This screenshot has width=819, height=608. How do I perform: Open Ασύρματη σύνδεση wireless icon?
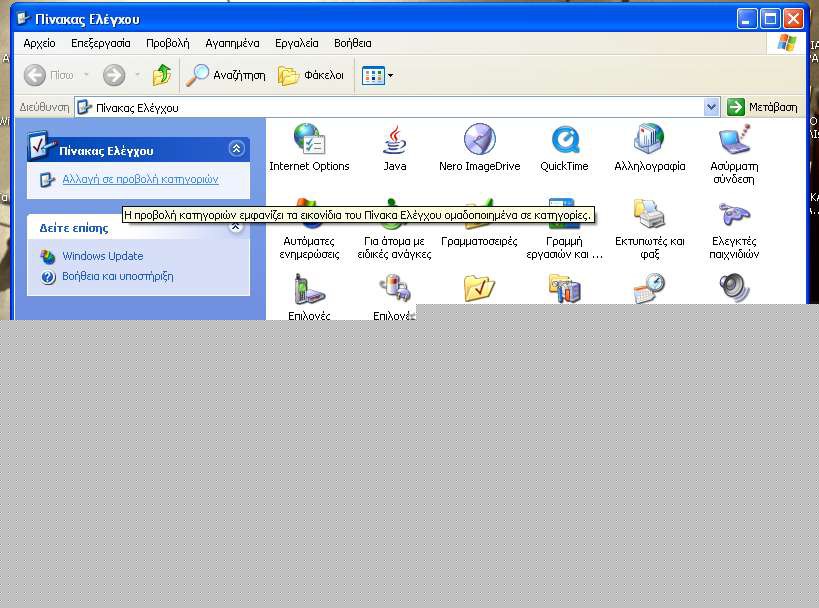pyautogui.click(x=734, y=141)
